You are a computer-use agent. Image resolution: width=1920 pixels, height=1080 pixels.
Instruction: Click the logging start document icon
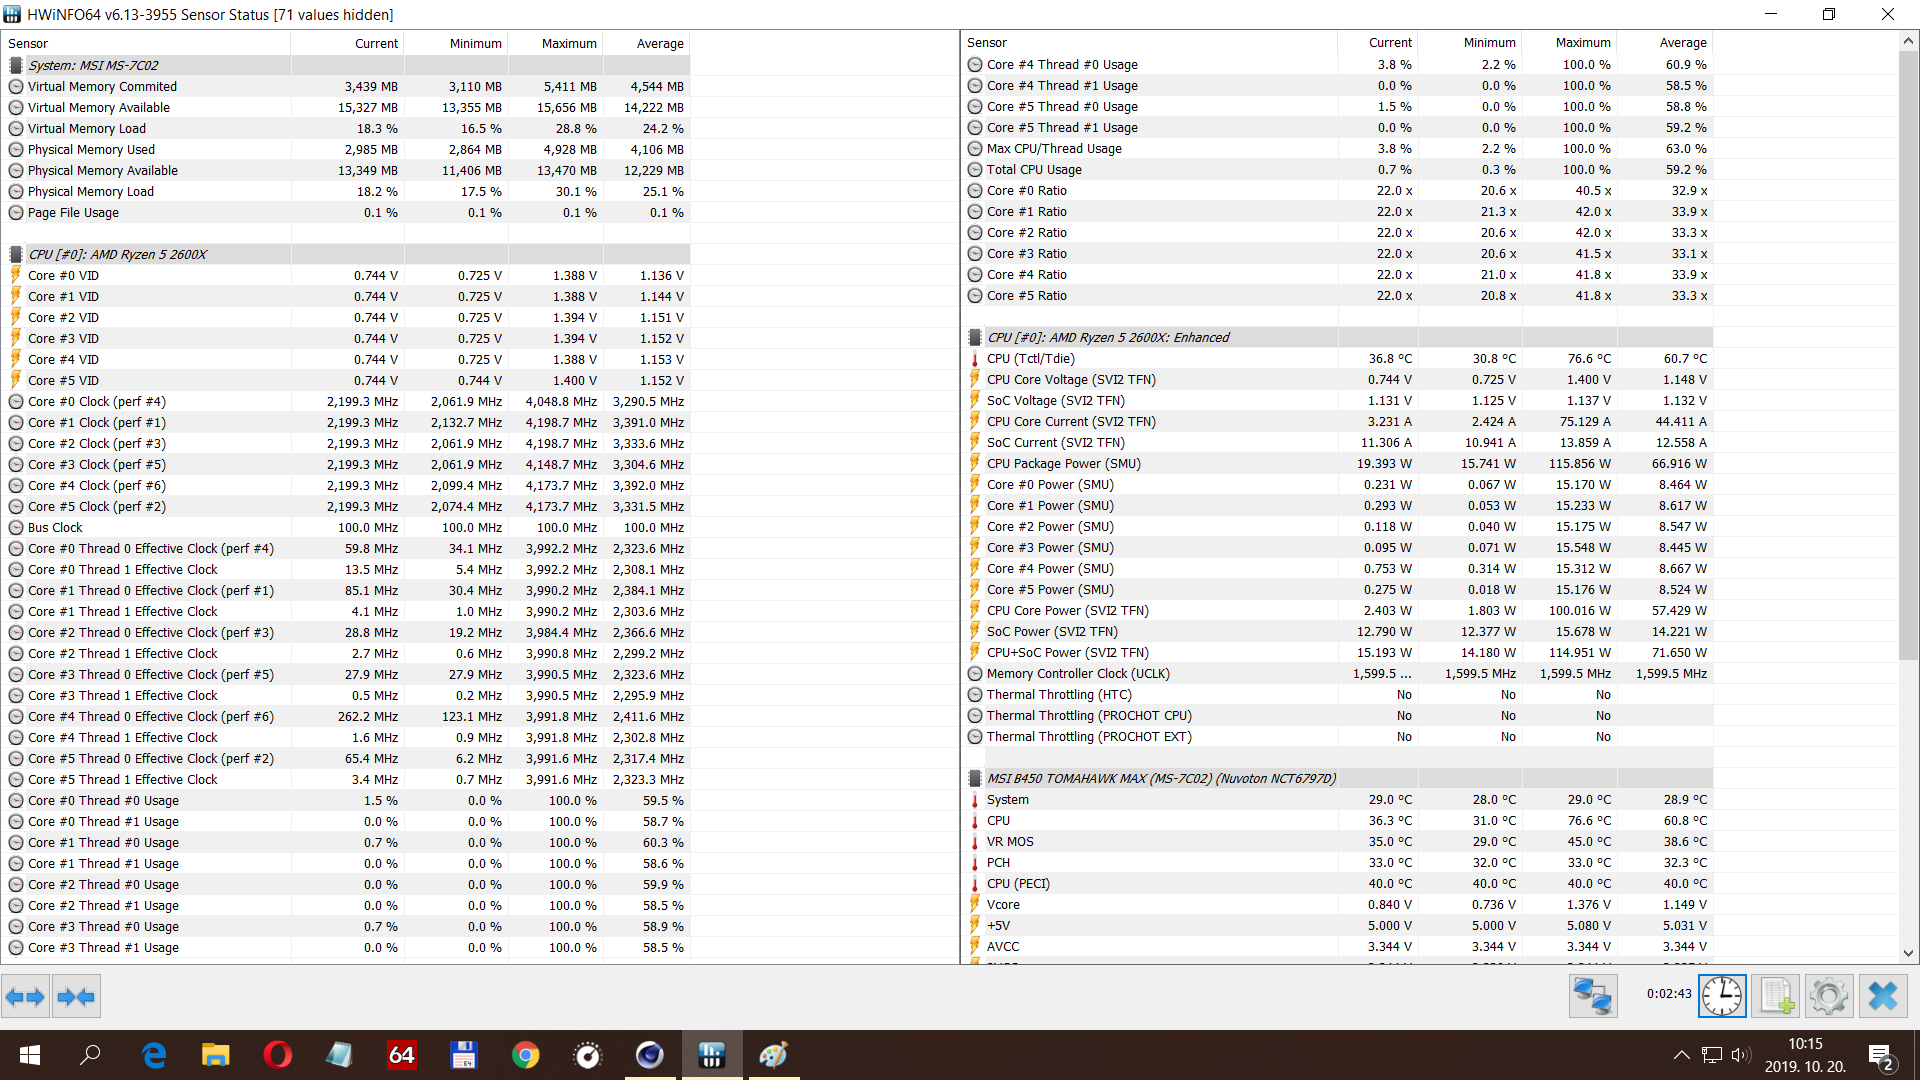pyautogui.click(x=1776, y=996)
